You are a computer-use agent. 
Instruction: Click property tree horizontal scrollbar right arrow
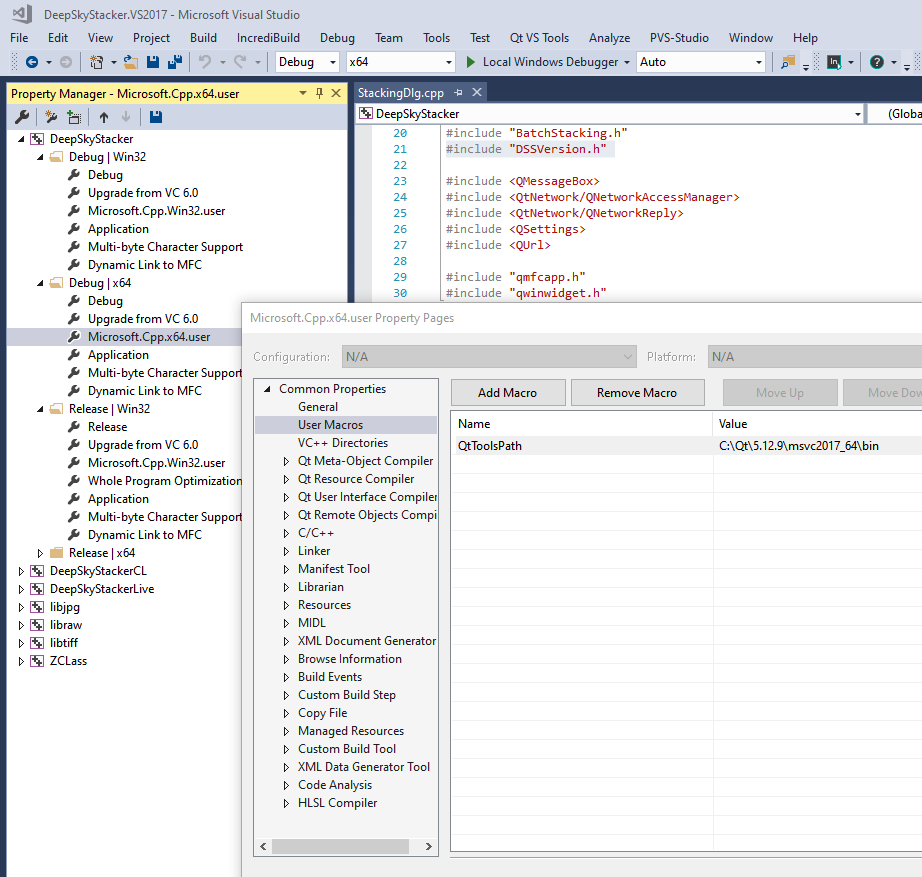(429, 846)
